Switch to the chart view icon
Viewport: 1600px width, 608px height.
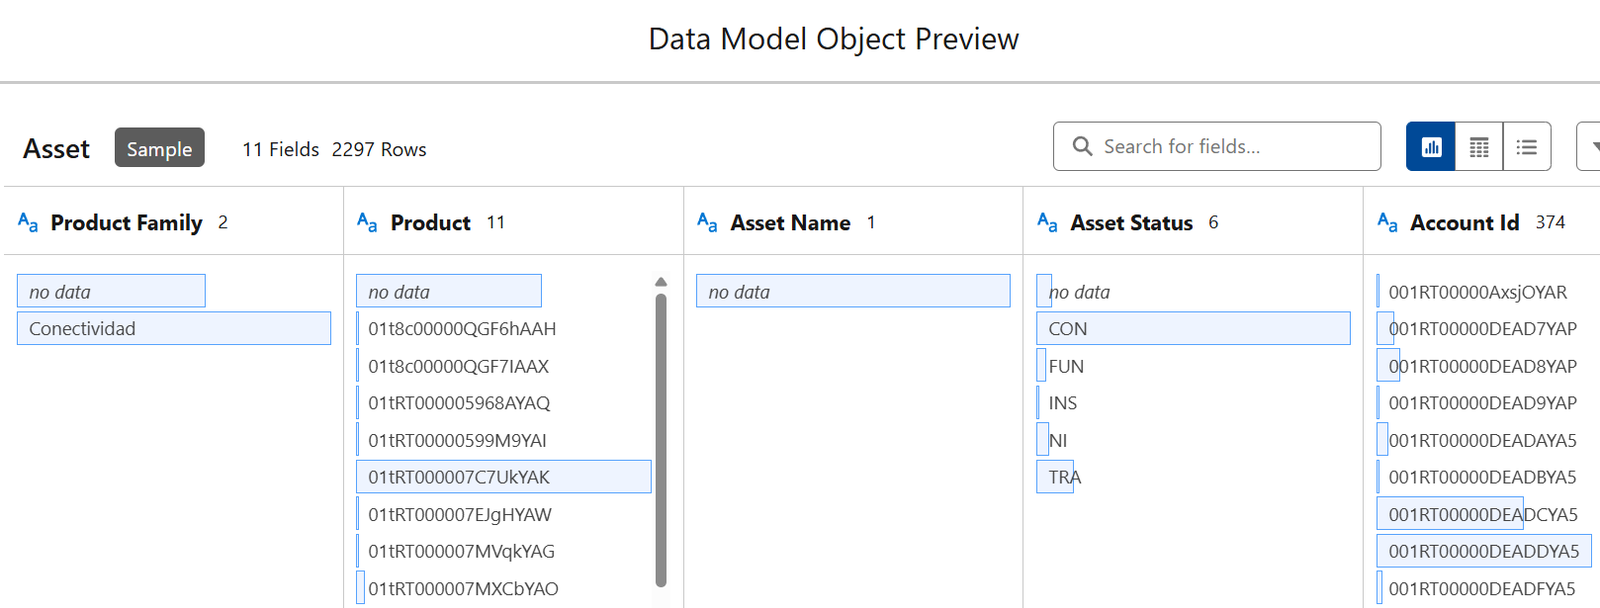click(1431, 147)
